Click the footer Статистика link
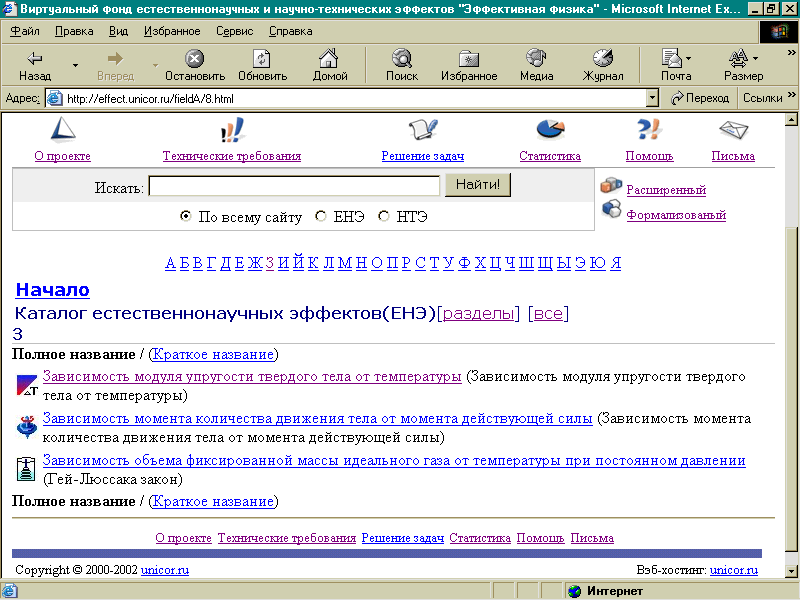Screen dimensions: 800x600 coord(480,538)
